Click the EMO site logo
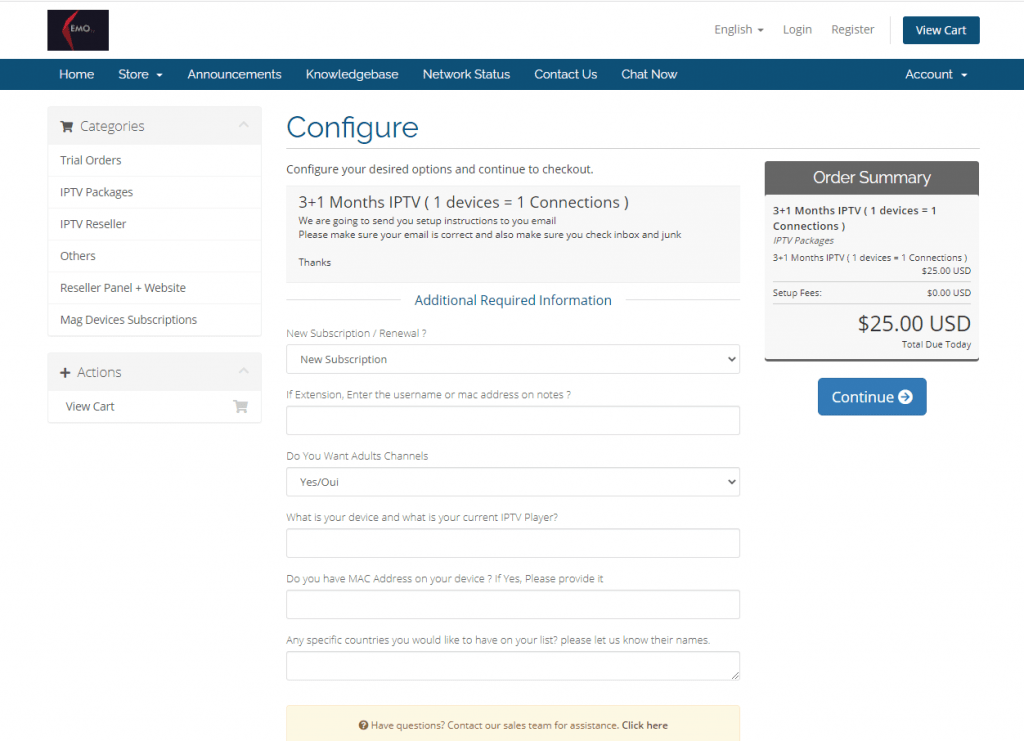The image size is (1024, 741). [78, 30]
